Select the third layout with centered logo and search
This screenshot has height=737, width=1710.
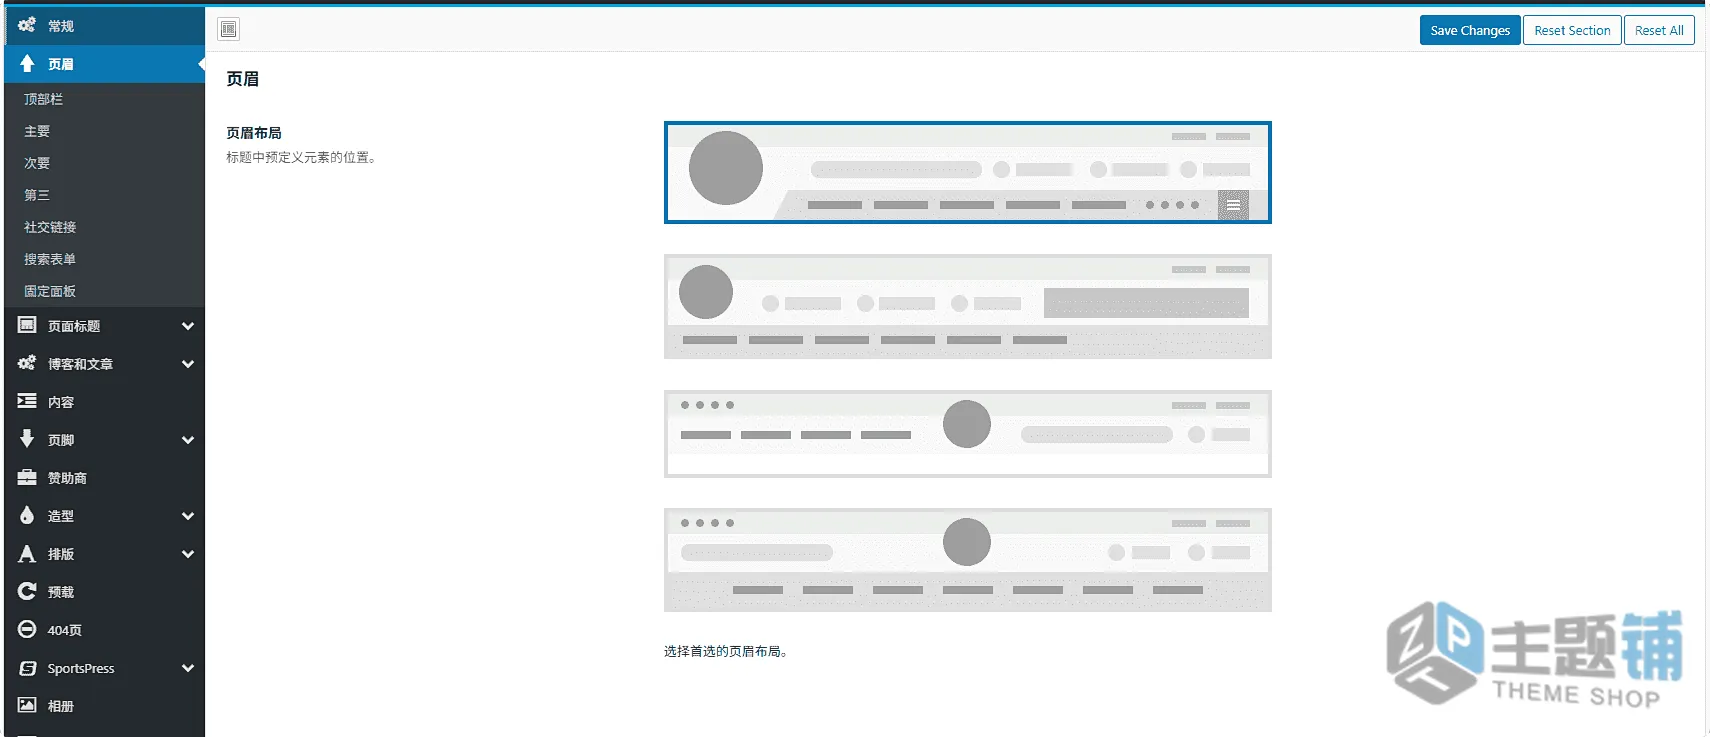pyautogui.click(x=968, y=433)
